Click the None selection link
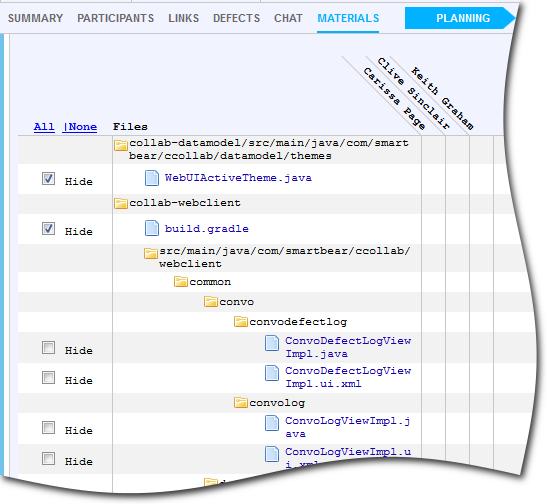Viewport: 547px width, 504px height. click(x=80, y=127)
